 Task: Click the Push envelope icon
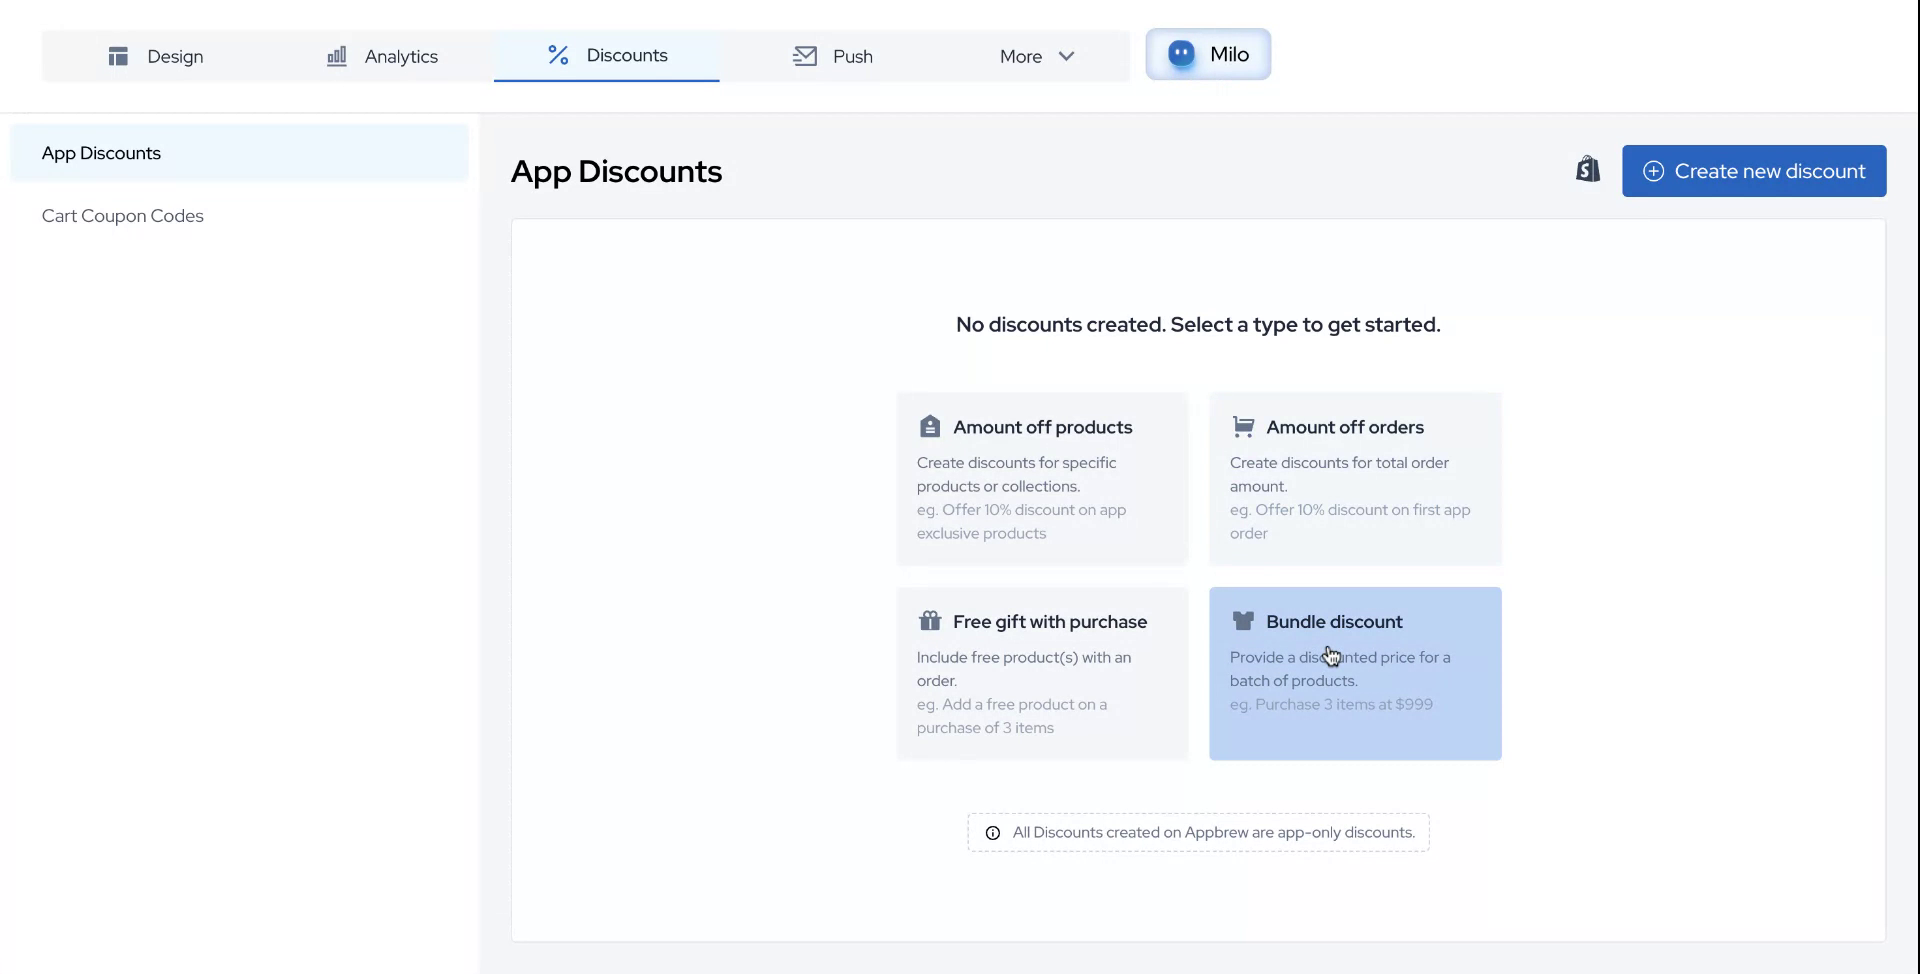coord(805,56)
